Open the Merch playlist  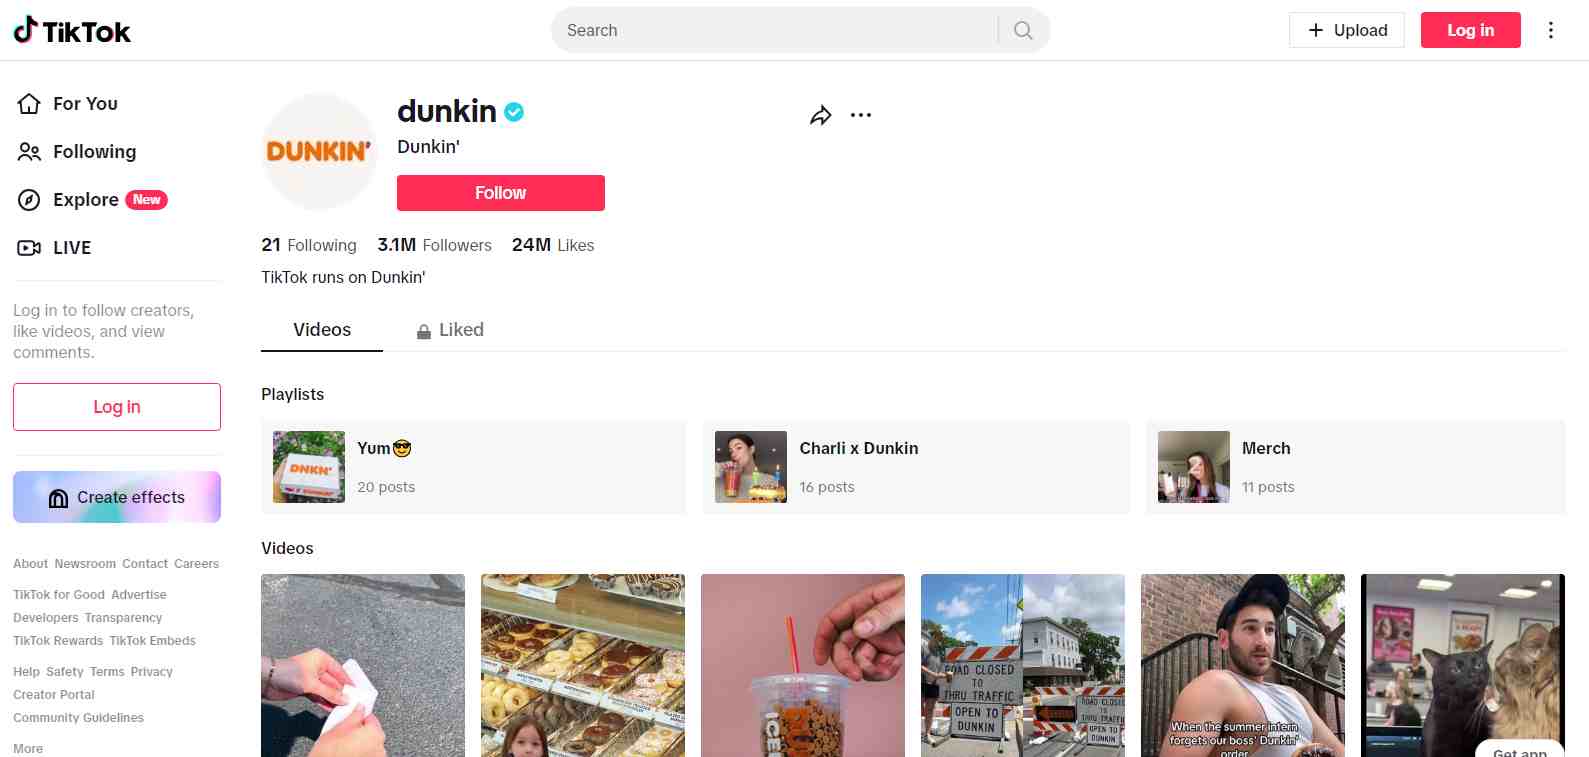click(x=1356, y=467)
